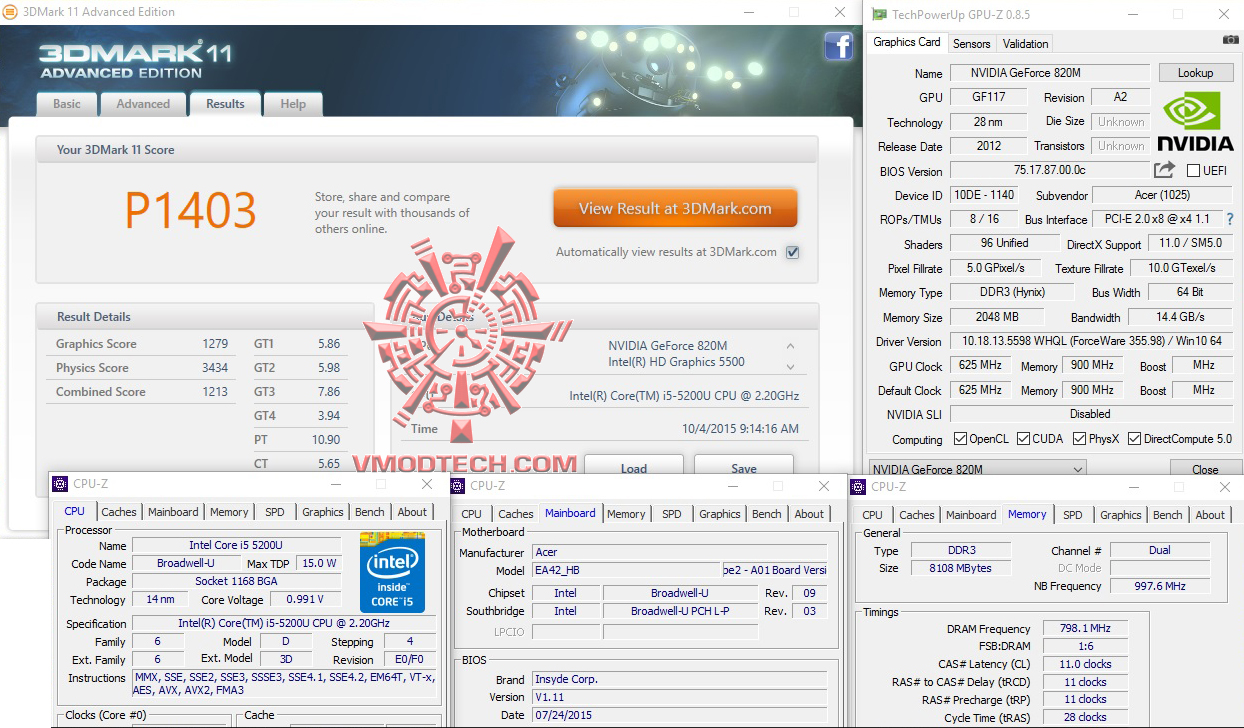Screen dimensions: 1244x728
Task: Click the Bandwidth value 14.4 GB/s
Action: click(1180, 317)
